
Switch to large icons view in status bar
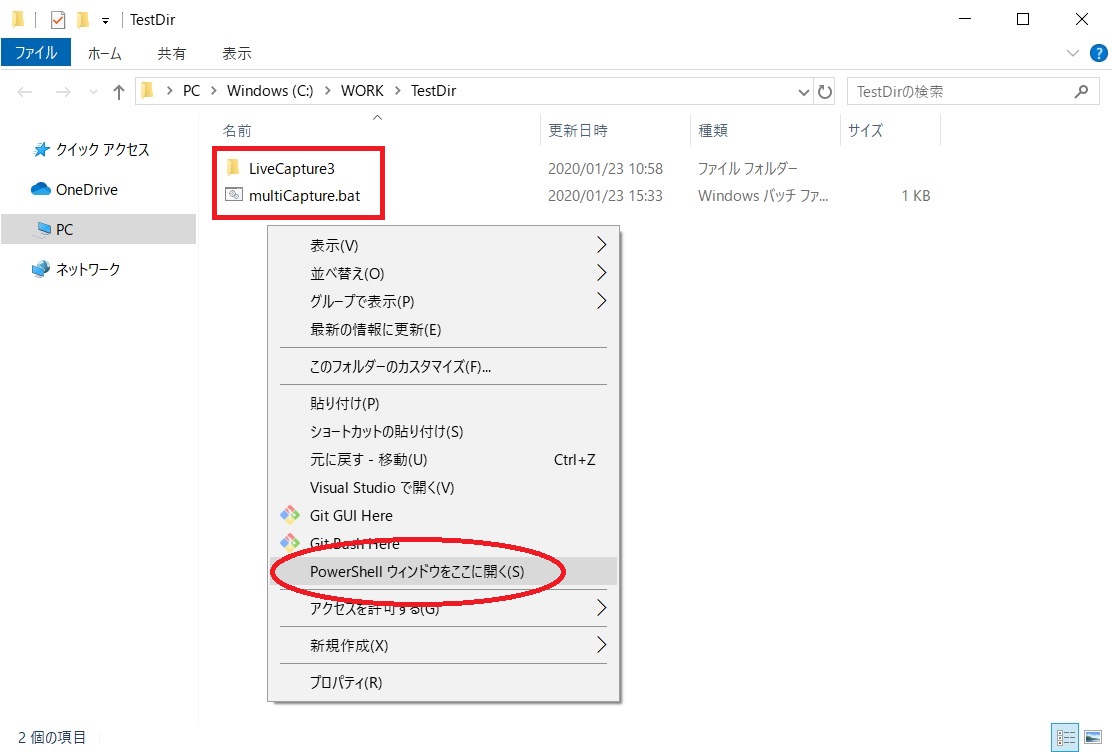(x=1093, y=738)
